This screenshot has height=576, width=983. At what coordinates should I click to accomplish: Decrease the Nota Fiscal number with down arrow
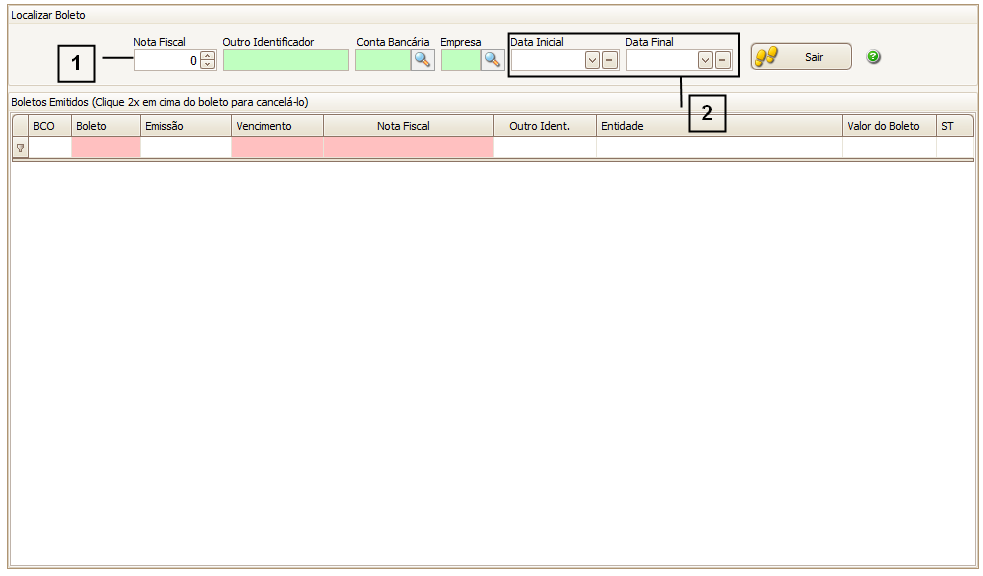point(207,64)
